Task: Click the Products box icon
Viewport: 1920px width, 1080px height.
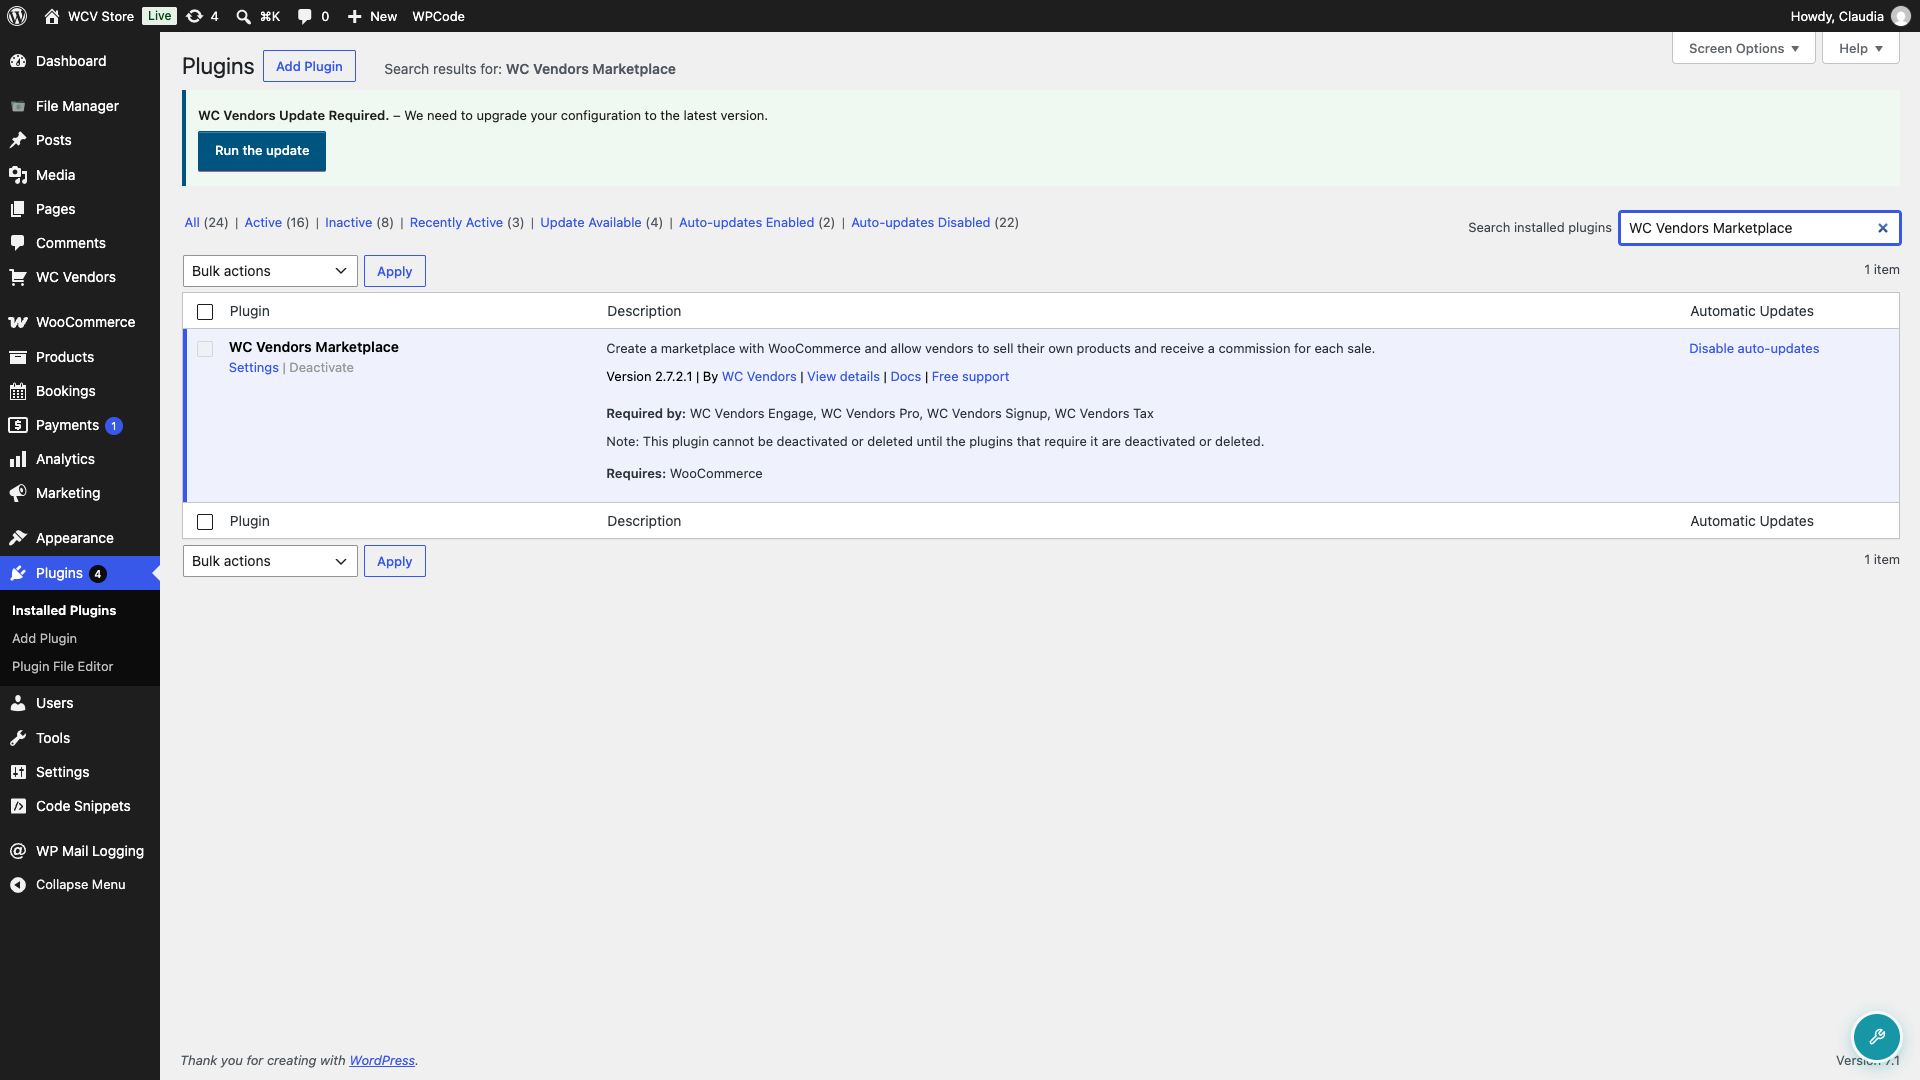Action: coord(18,357)
